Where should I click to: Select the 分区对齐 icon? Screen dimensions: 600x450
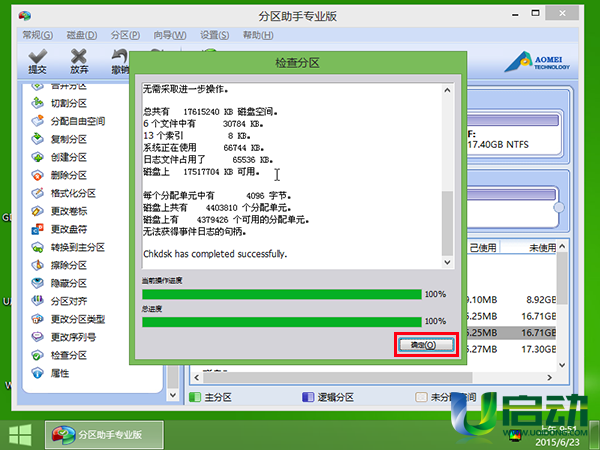click(38, 301)
